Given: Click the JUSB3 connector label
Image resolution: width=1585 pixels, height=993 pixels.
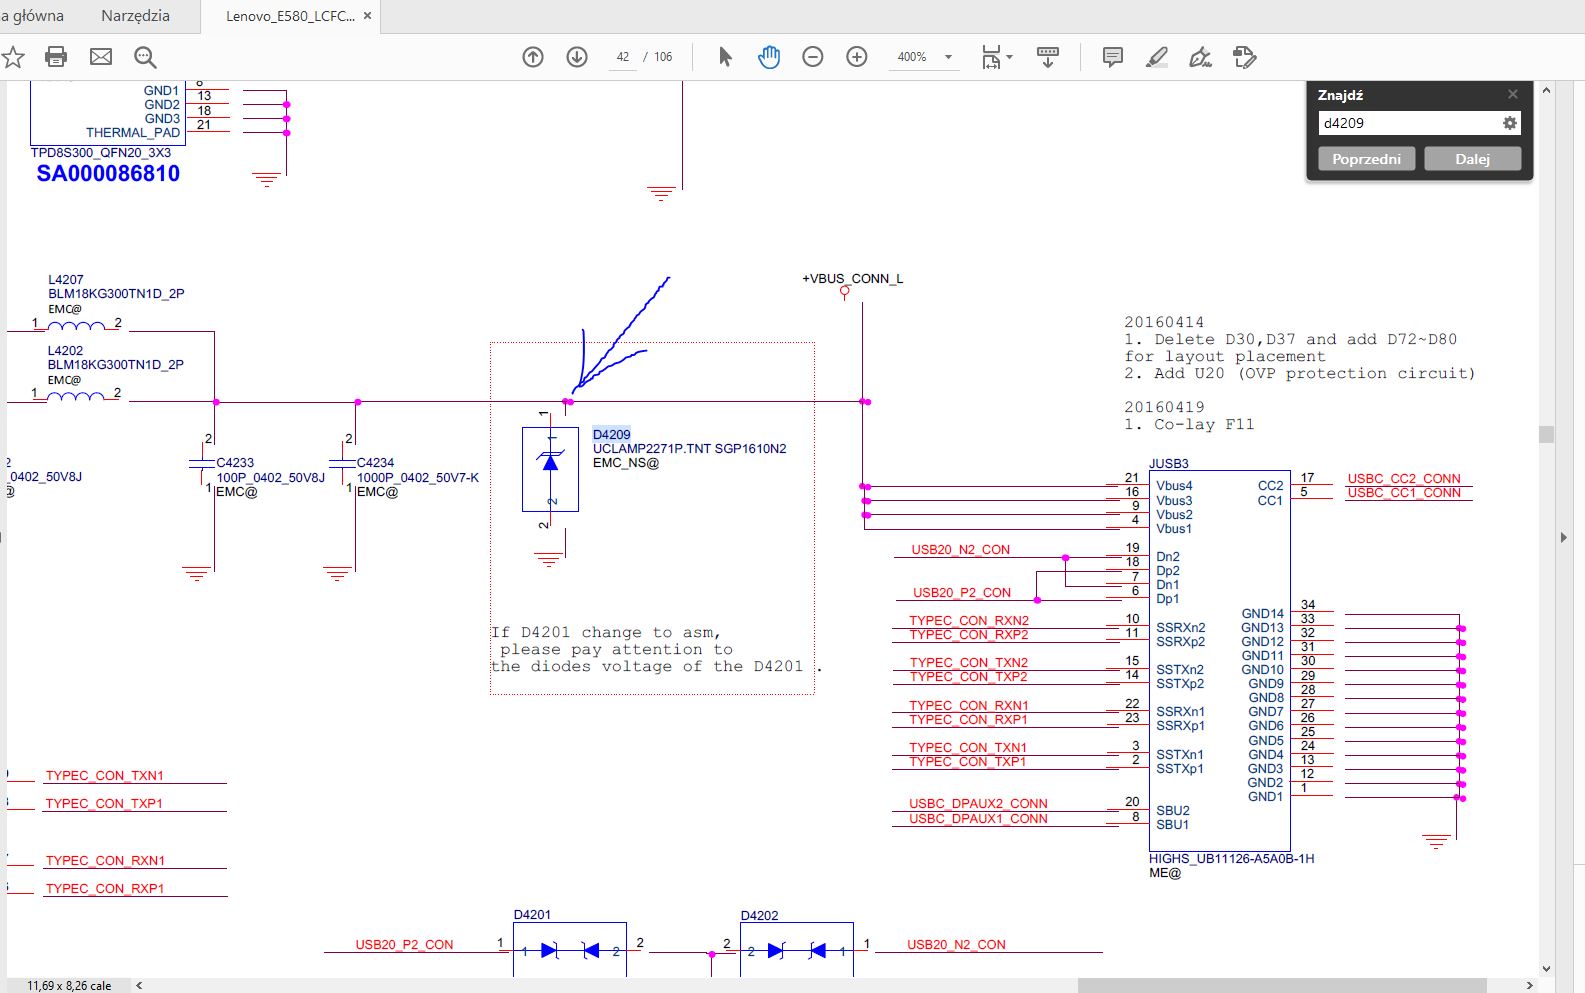Looking at the screenshot, I should coord(1168,464).
